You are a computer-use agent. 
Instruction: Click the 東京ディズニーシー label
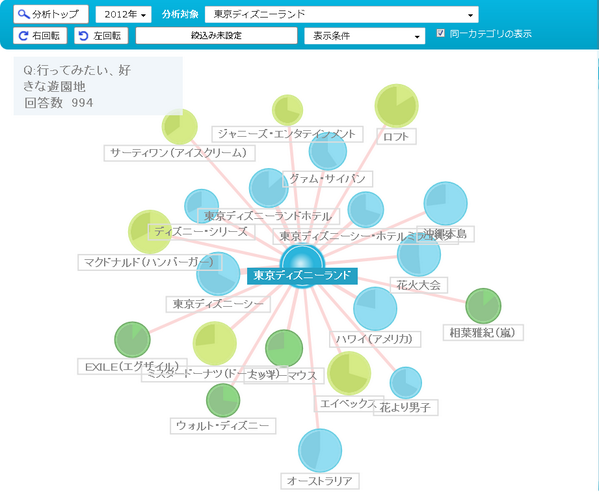tap(218, 304)
